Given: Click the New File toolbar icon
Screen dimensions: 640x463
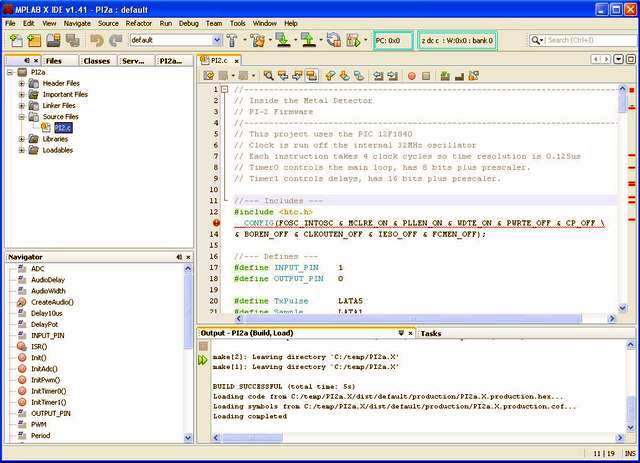Looking at the screenshot, I should (16, 40).
